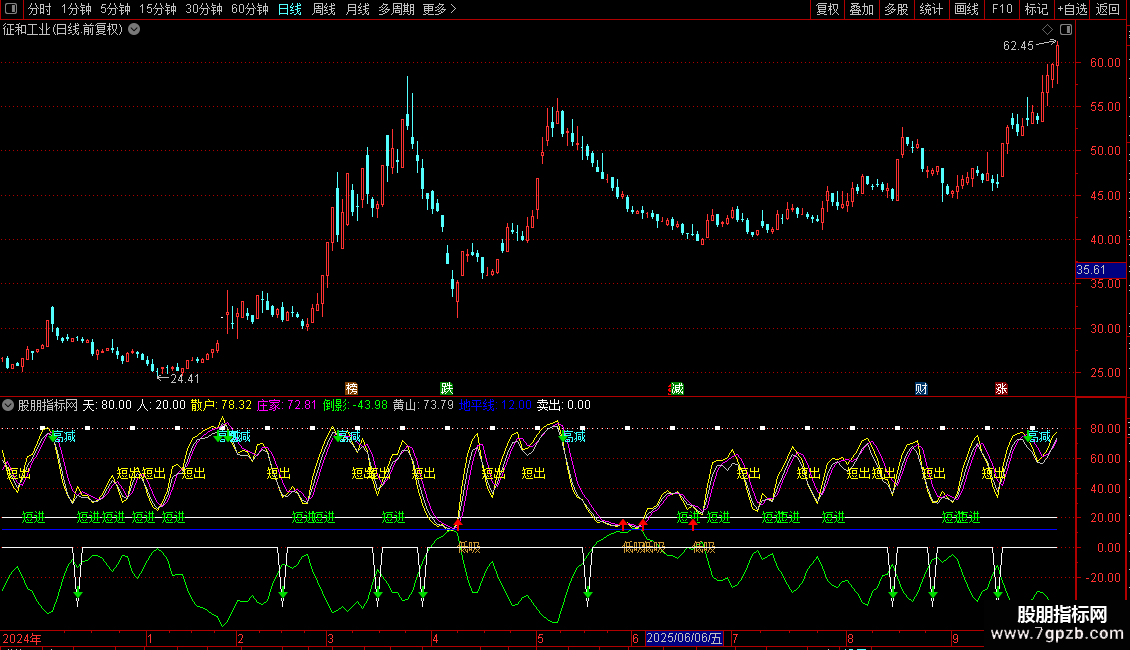
Task: Expand the 股朋指标网 indicator dropdown arrow
Action: coord(9,405)
